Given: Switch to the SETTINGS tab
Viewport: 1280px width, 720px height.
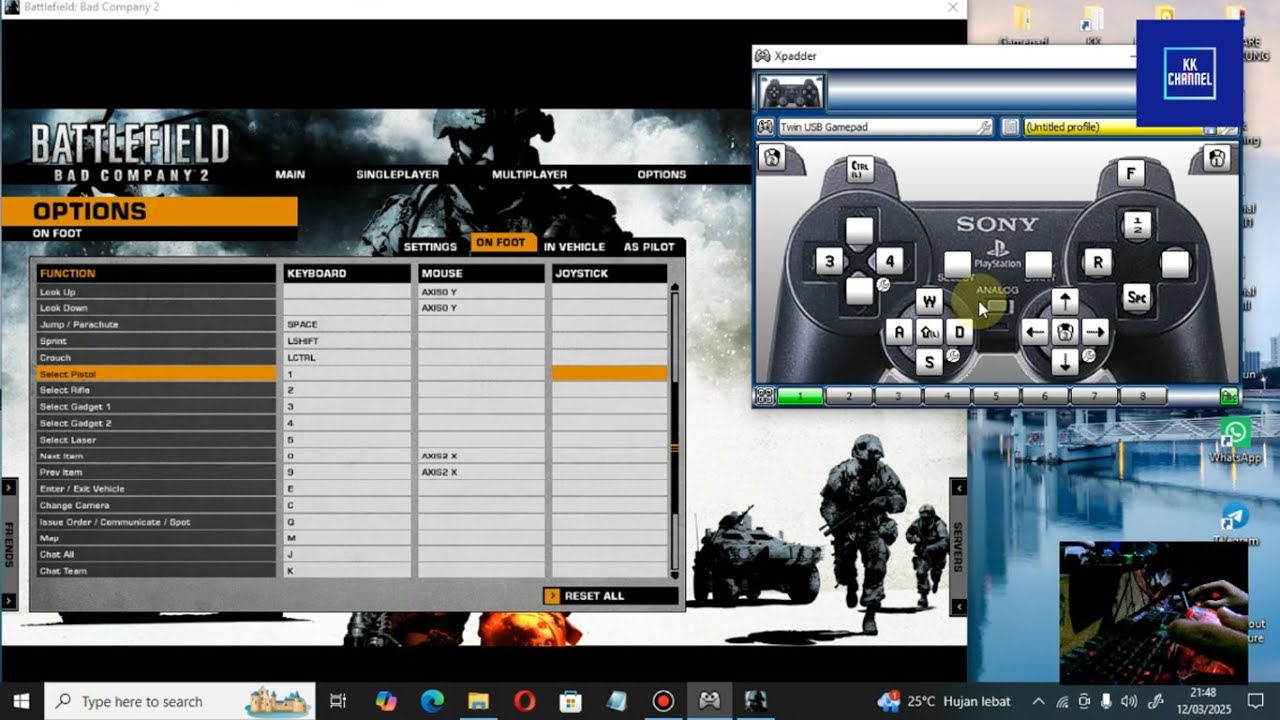Looking at the screenshot, I should pyautogui.click(x=430, y=246).
